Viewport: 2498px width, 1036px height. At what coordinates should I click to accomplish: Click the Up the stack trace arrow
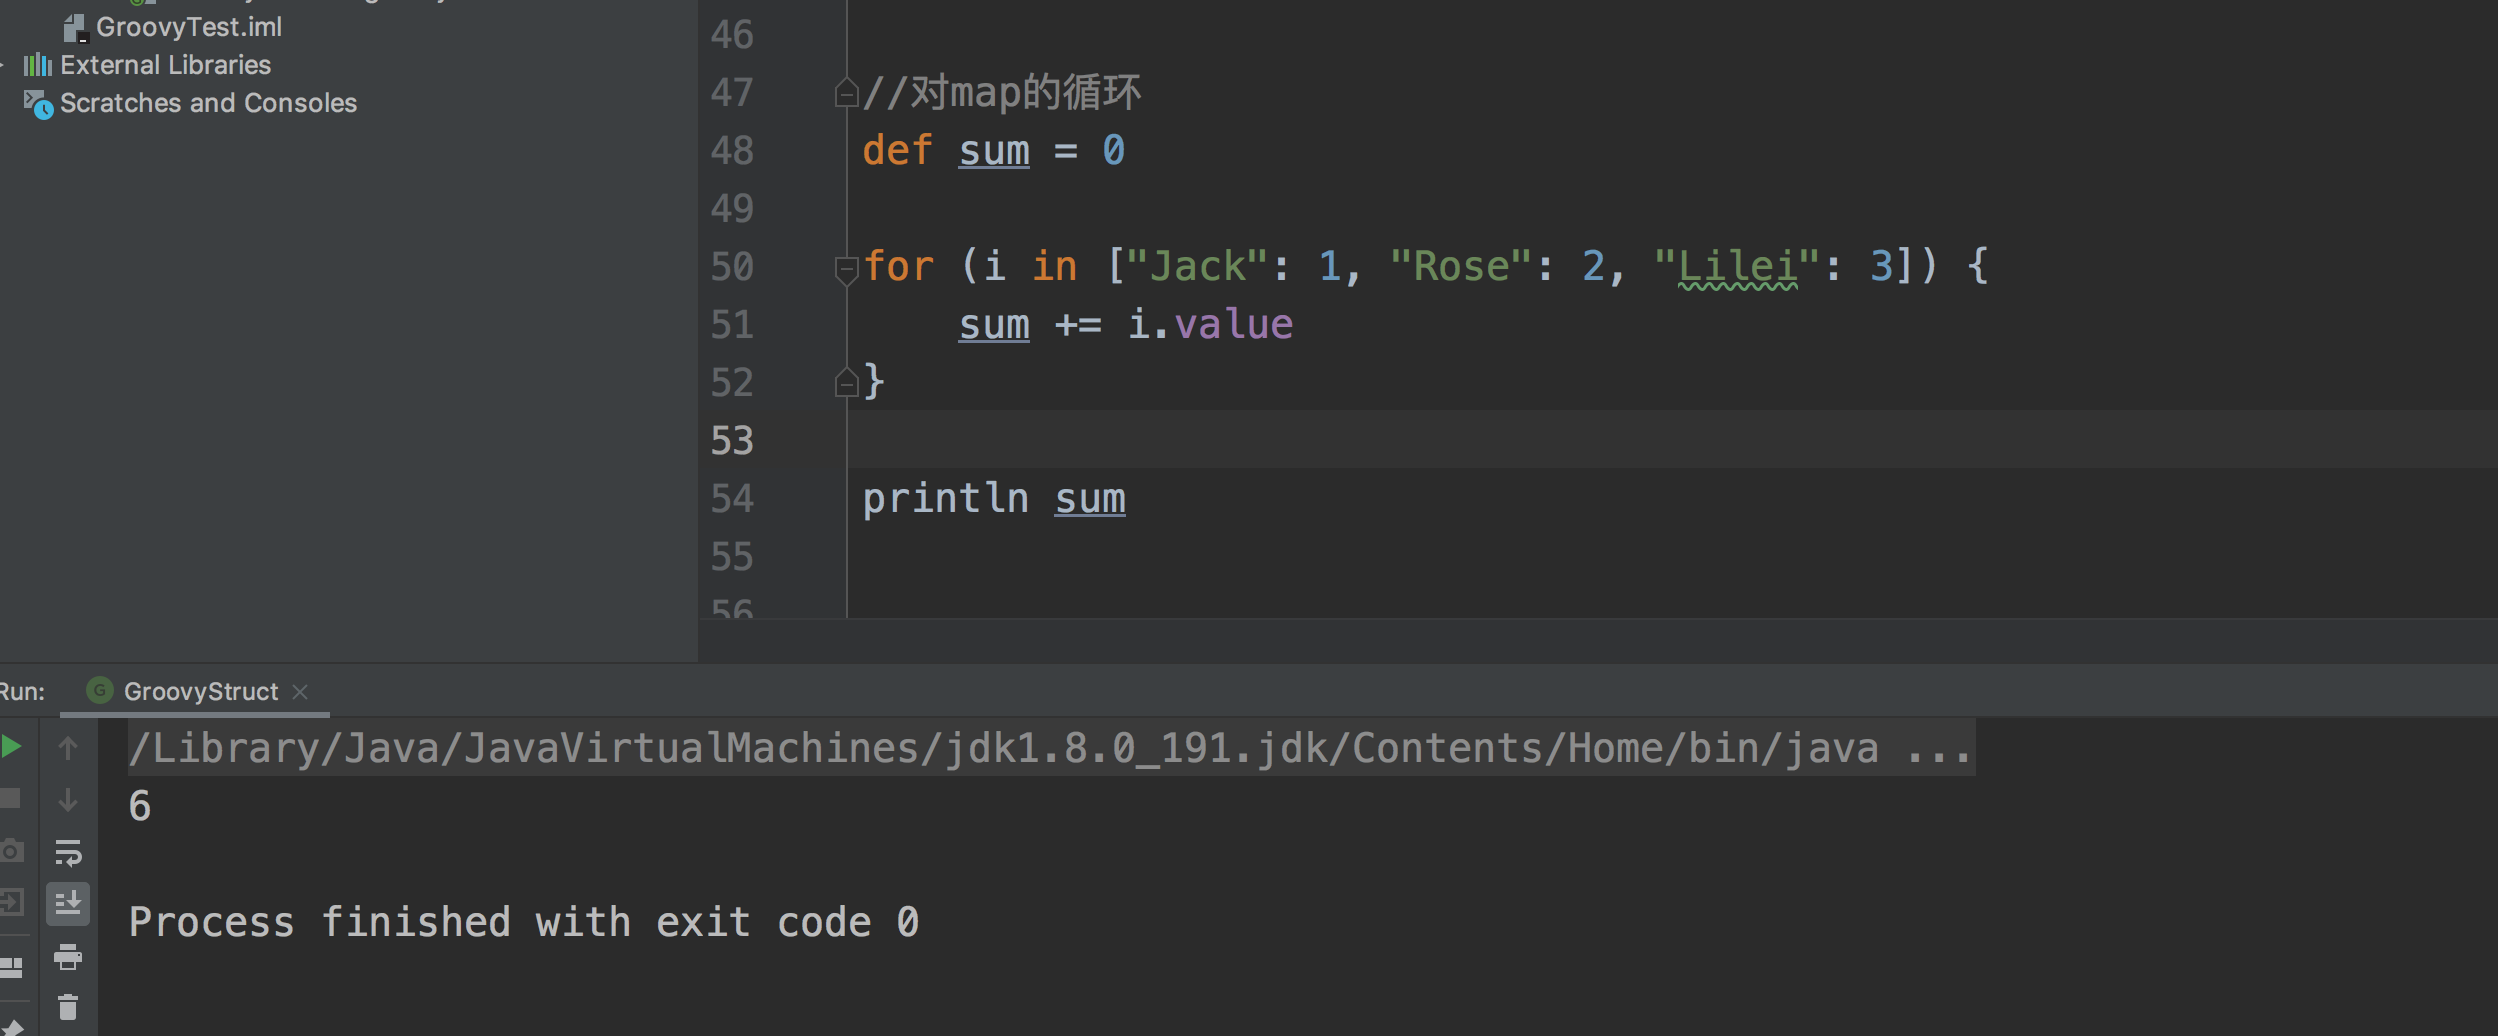coord(68,747)
